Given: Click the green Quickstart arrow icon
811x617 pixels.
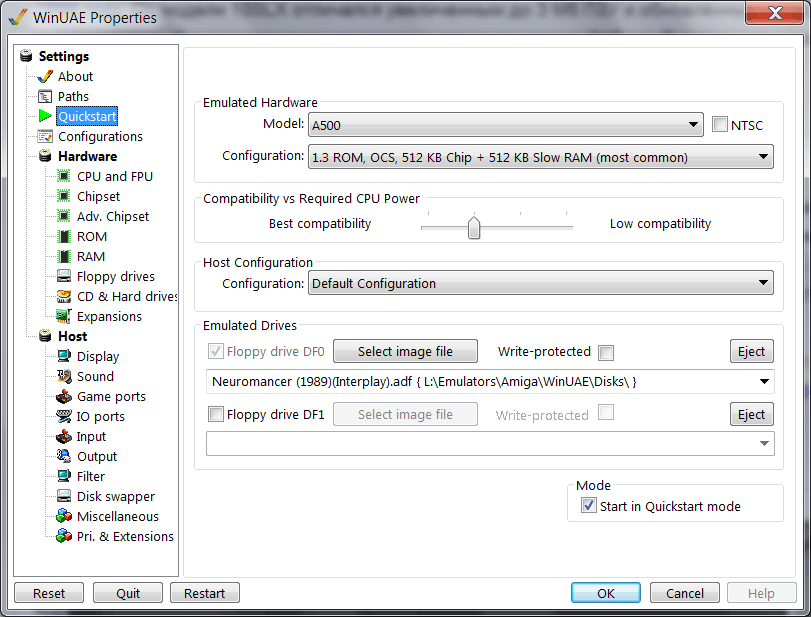Looking at the screenshot, I should pyautogui.click(x=45, y=116).
